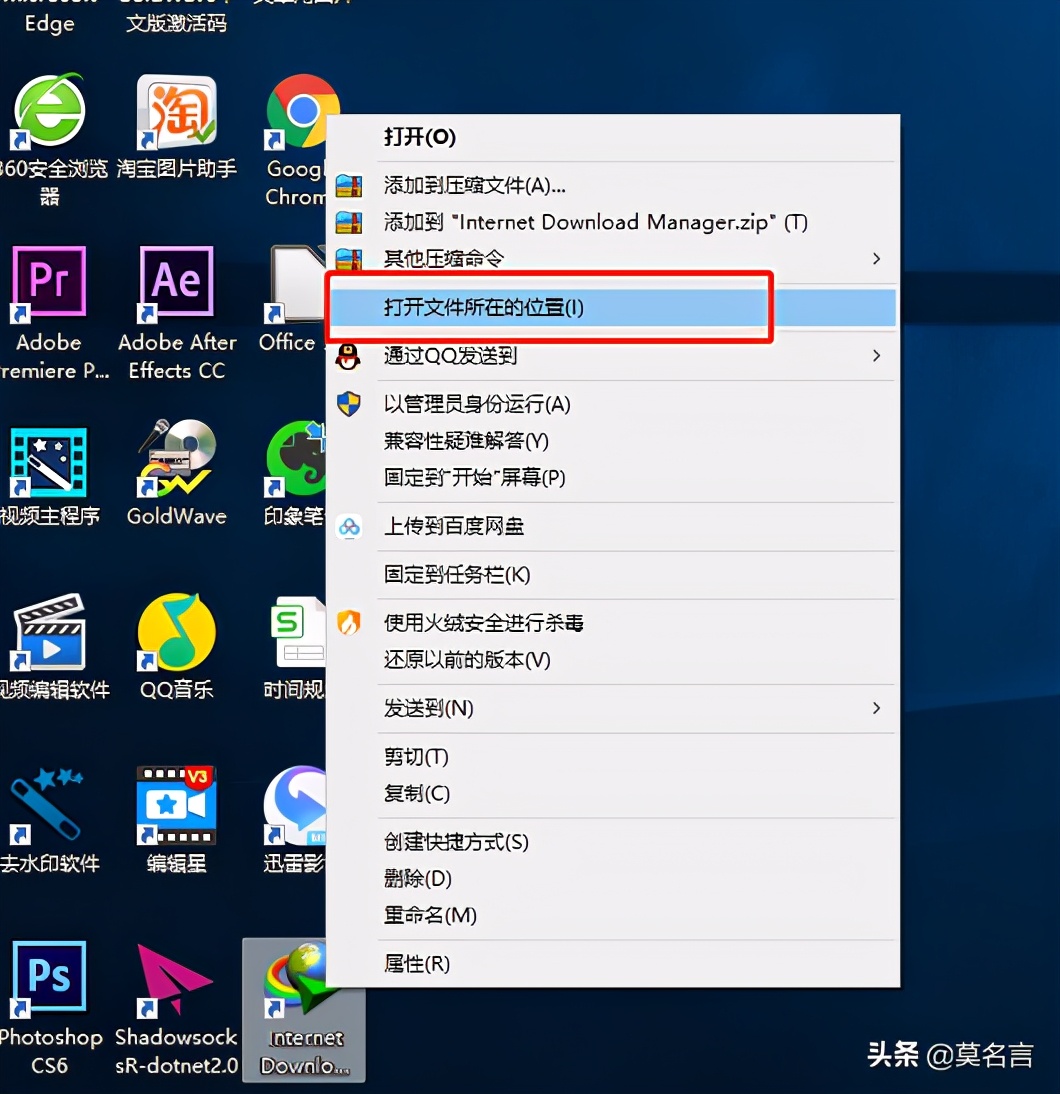Select the Shadowsocks paper plane icon
Image resolution: width=1060 pixels, height=1094 pixels.
click(x=174, y=980)
